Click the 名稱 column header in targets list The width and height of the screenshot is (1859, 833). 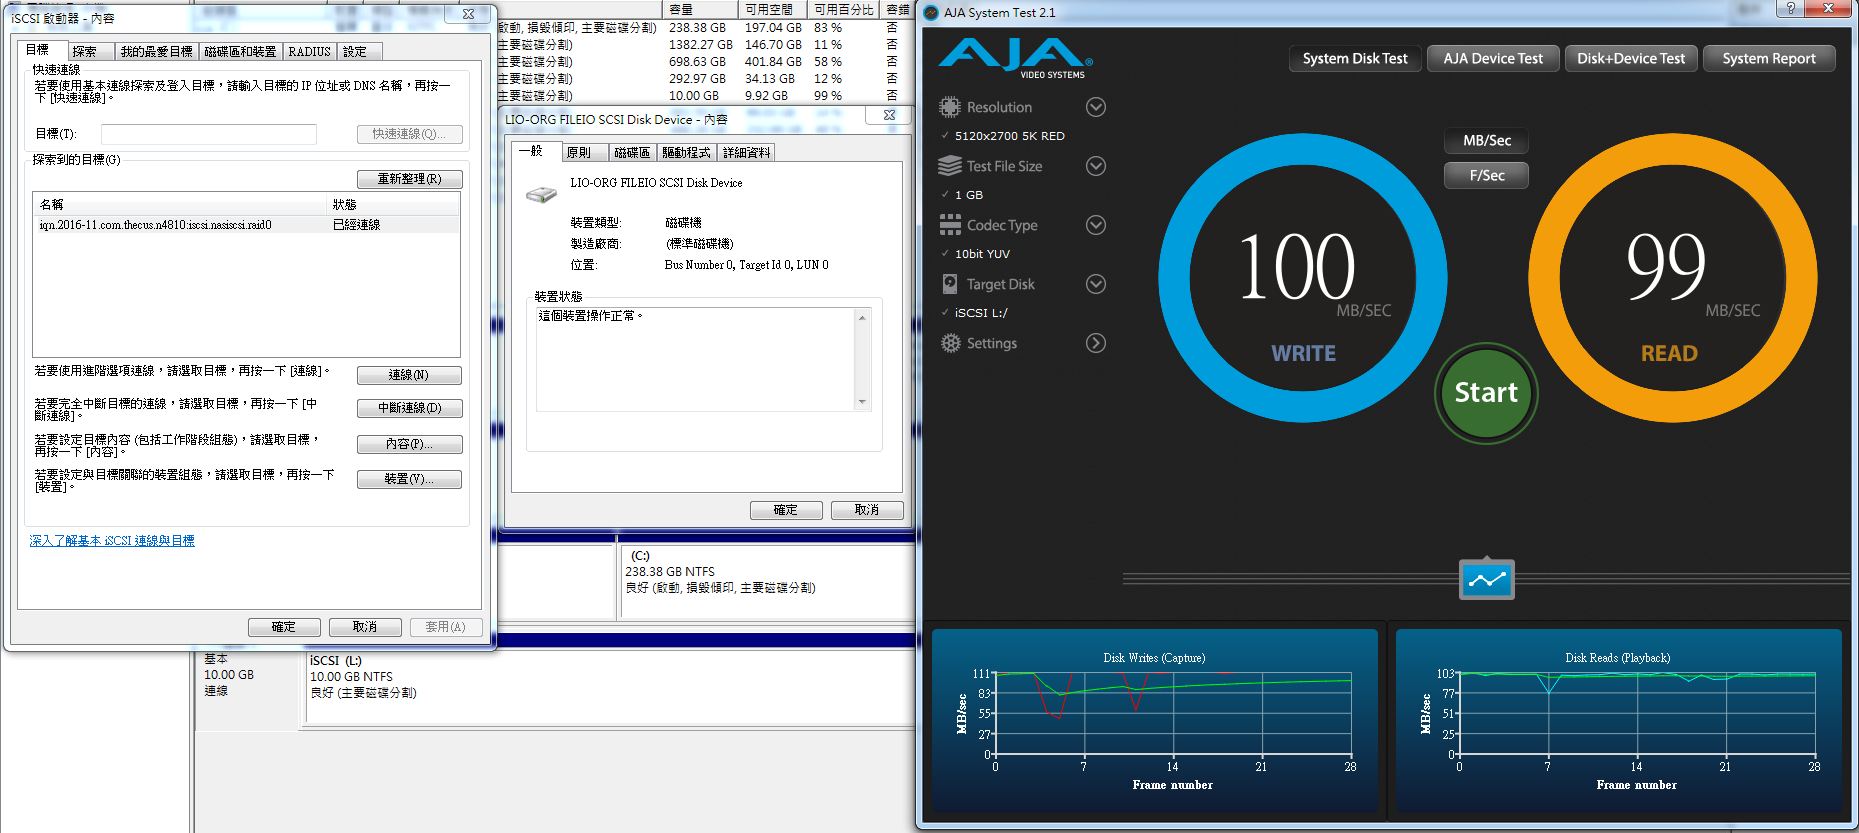180,204
